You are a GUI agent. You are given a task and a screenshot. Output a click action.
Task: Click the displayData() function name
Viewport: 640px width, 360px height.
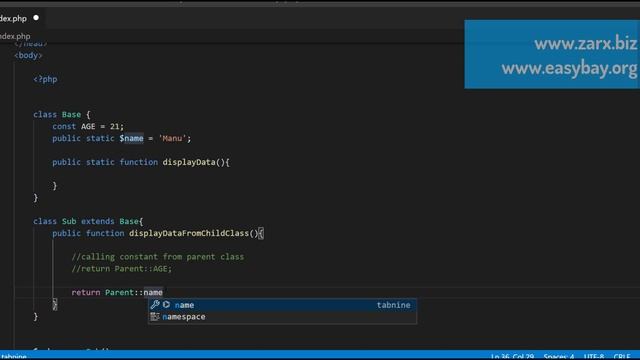[x=189, y=162]
